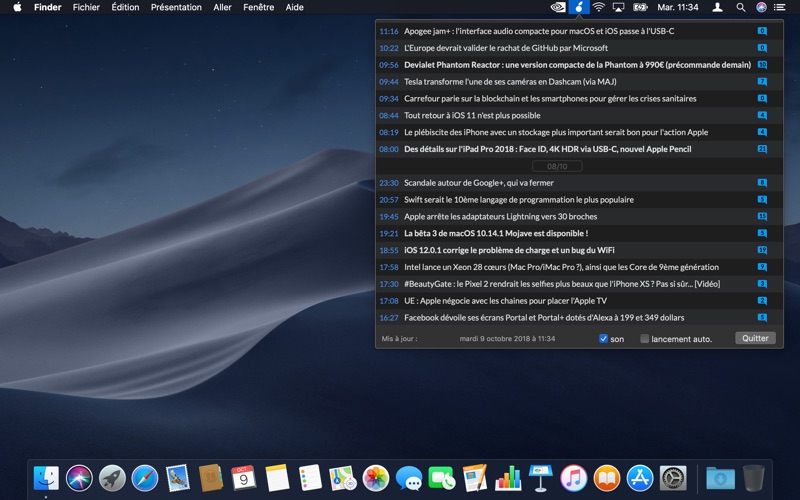Open comments for iOS 12.0.1 WiFi bug article
800x500 pixels.
pyautogui.click(x=762, y=250)
